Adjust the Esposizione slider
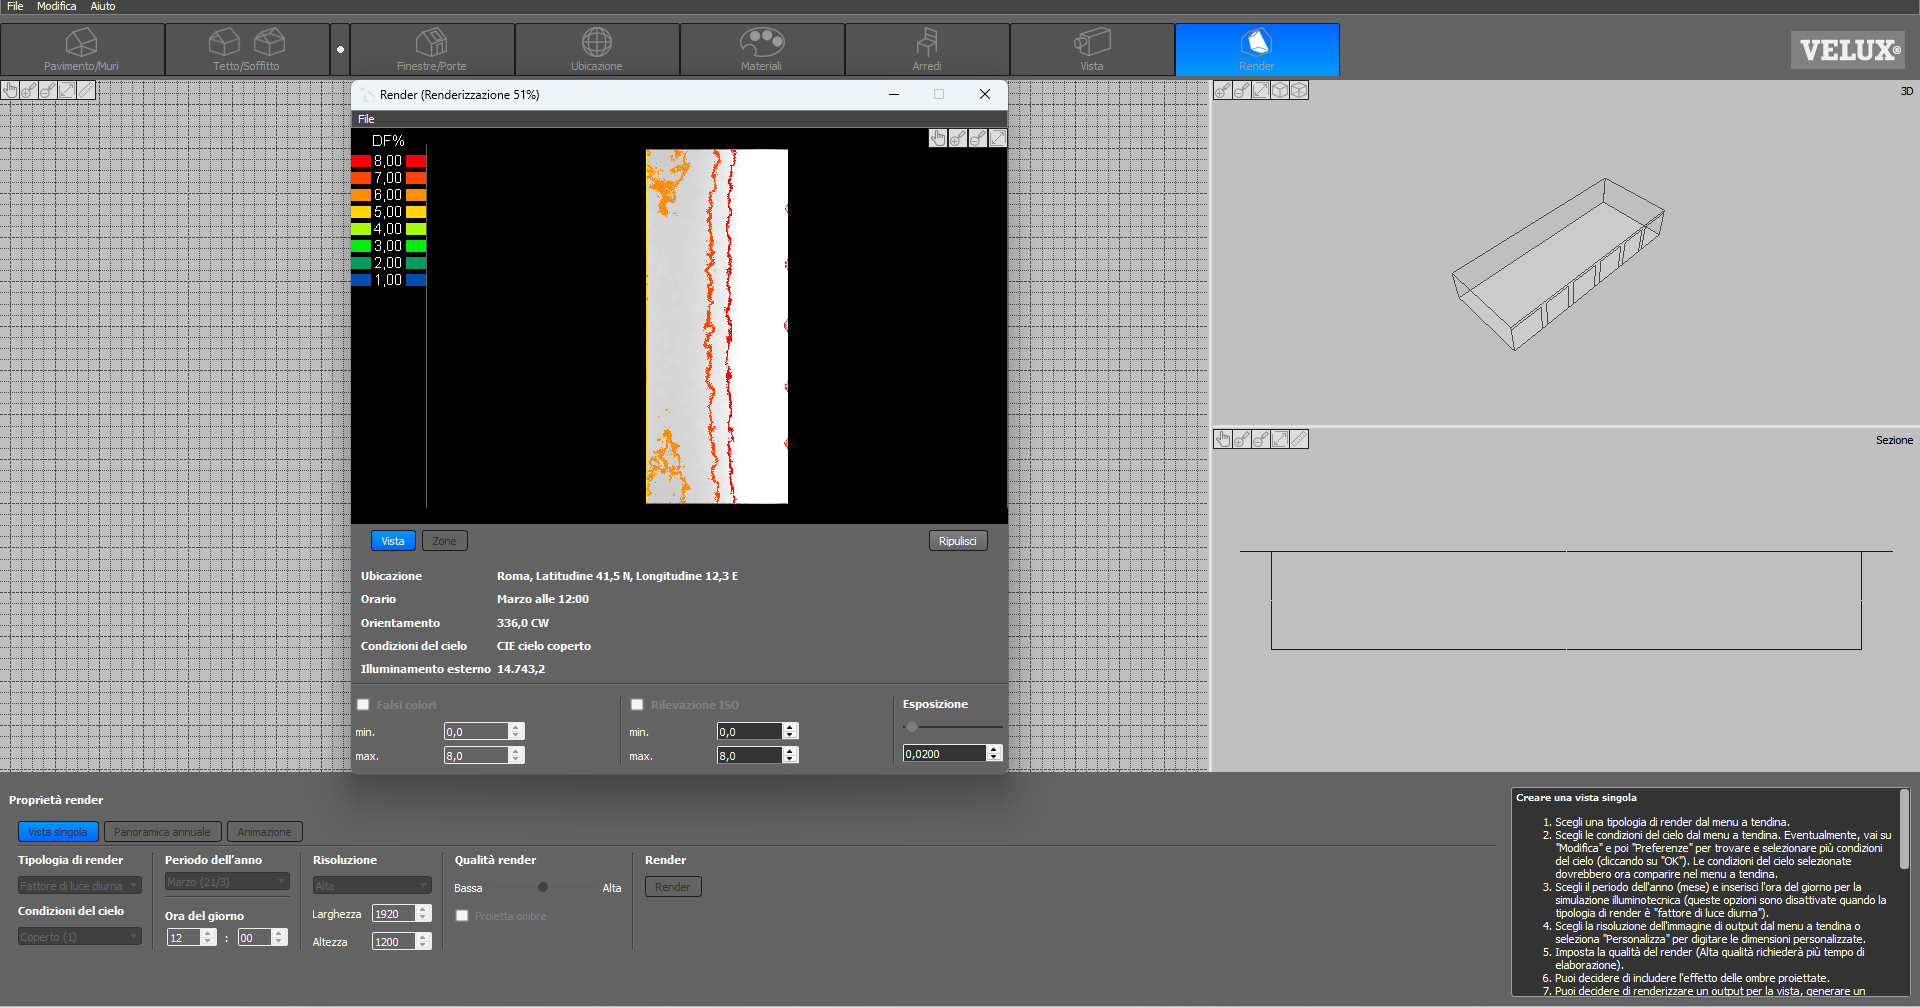 (x=912, y=727)
